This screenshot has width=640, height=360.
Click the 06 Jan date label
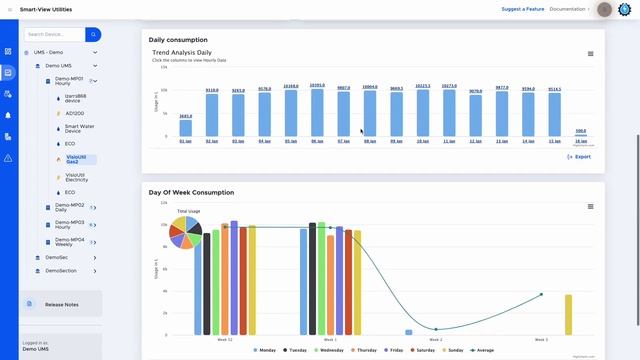(317, 141)
